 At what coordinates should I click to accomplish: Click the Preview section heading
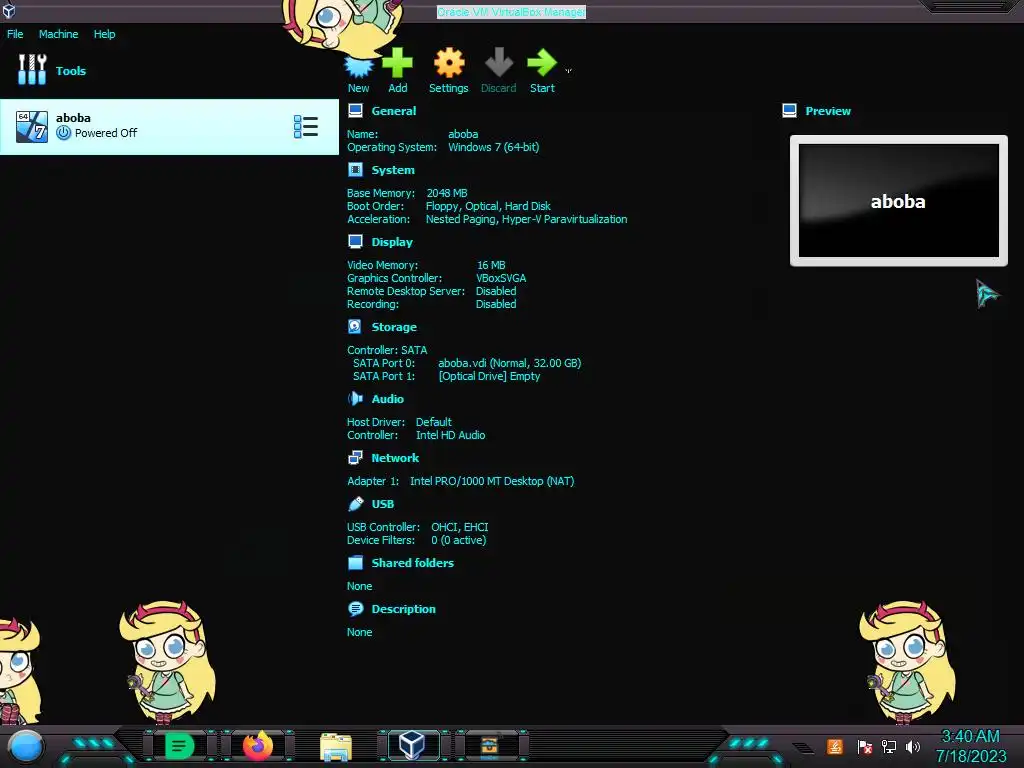point(828,111)
